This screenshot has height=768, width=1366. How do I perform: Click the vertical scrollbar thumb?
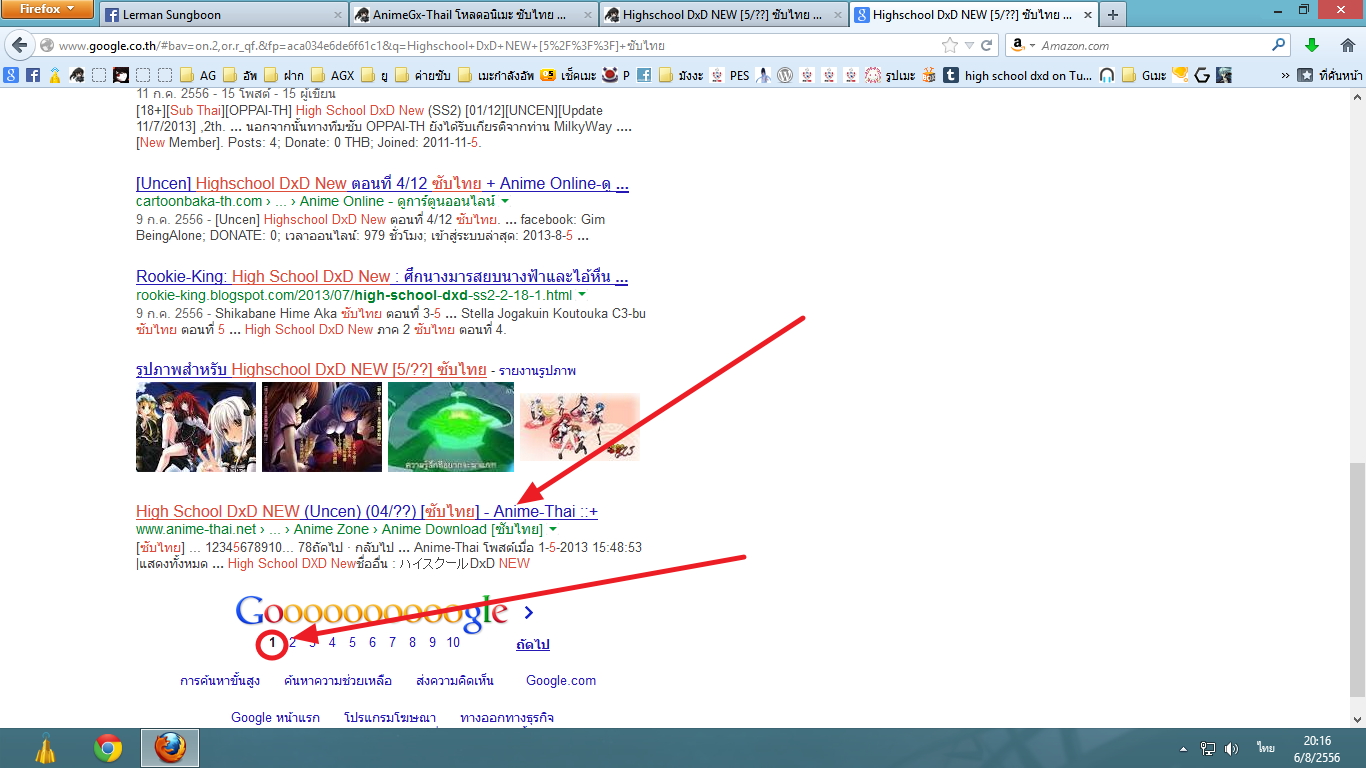[1356, 579]
